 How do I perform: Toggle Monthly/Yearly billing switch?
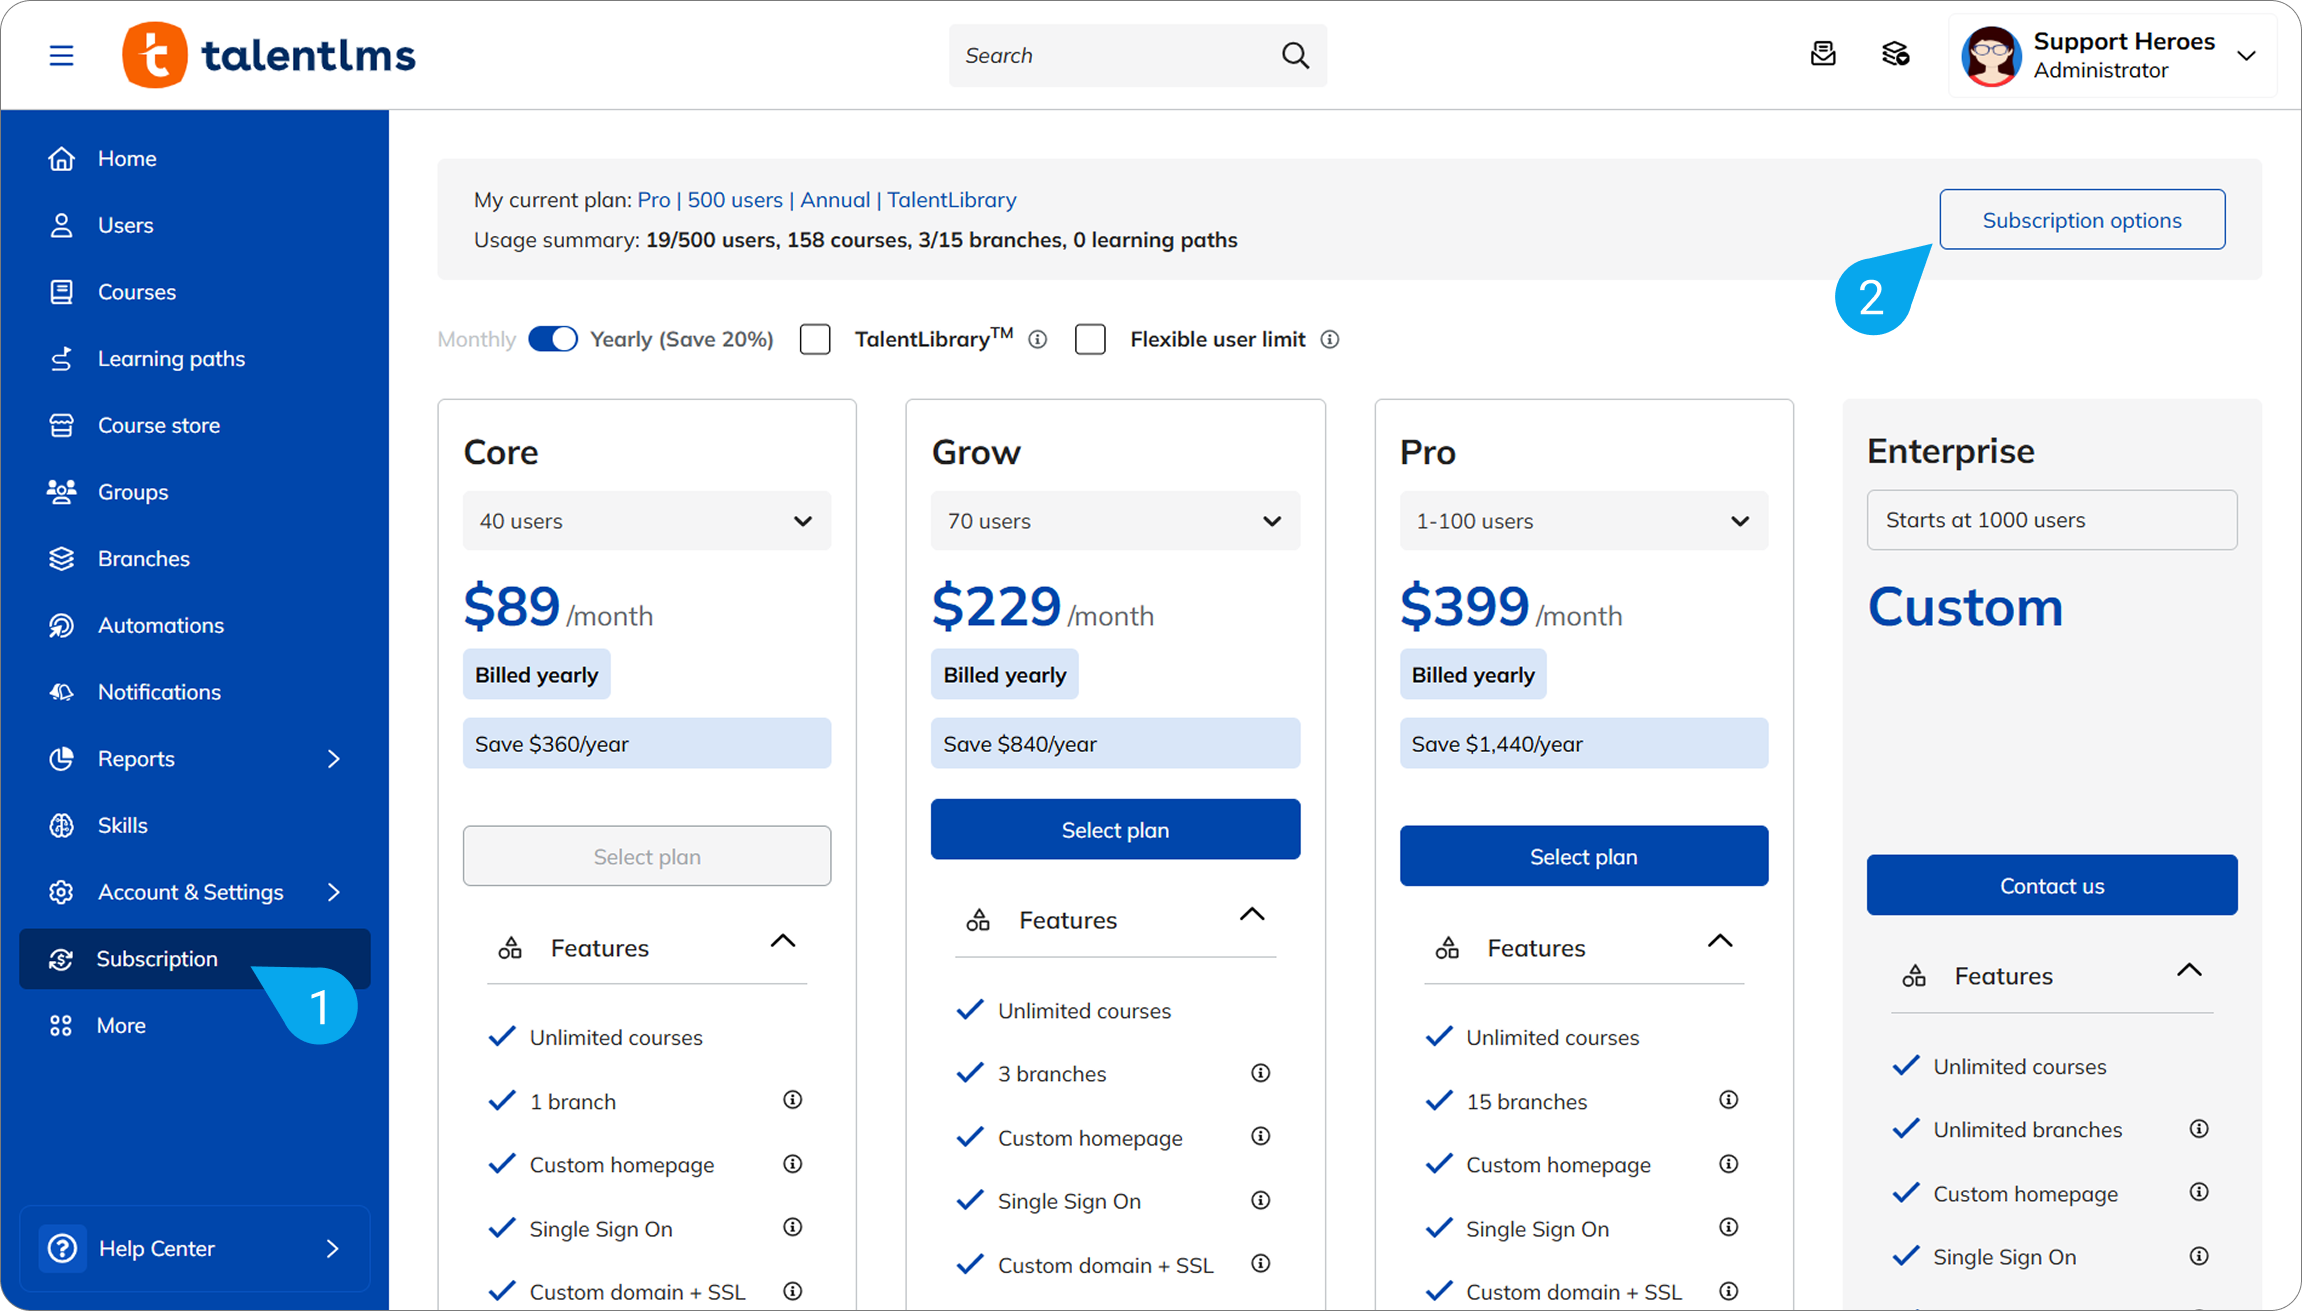(553, 339)
